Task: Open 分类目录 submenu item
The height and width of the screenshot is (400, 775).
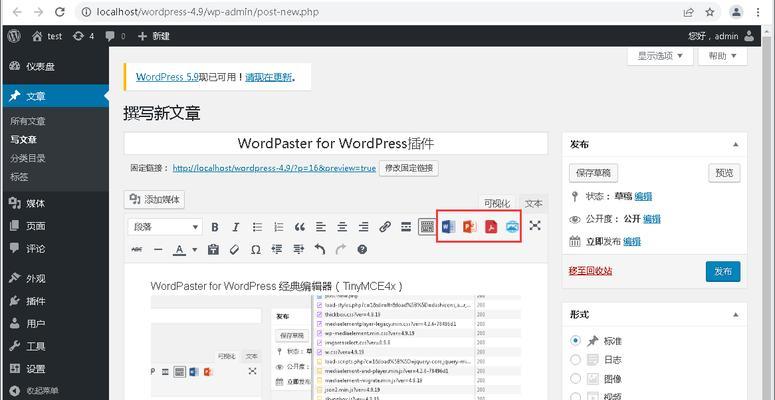Action: click(x=28, y=158)
